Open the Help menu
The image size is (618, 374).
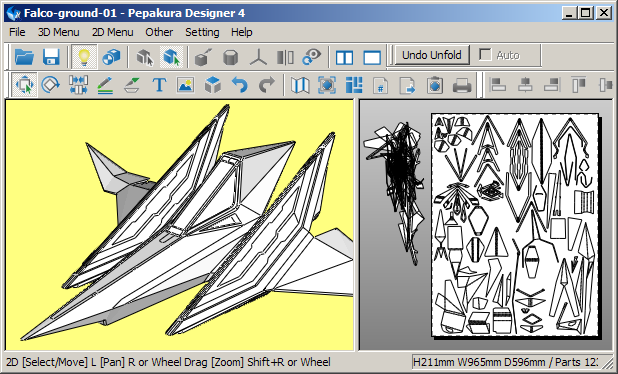(x=241, y=32)
